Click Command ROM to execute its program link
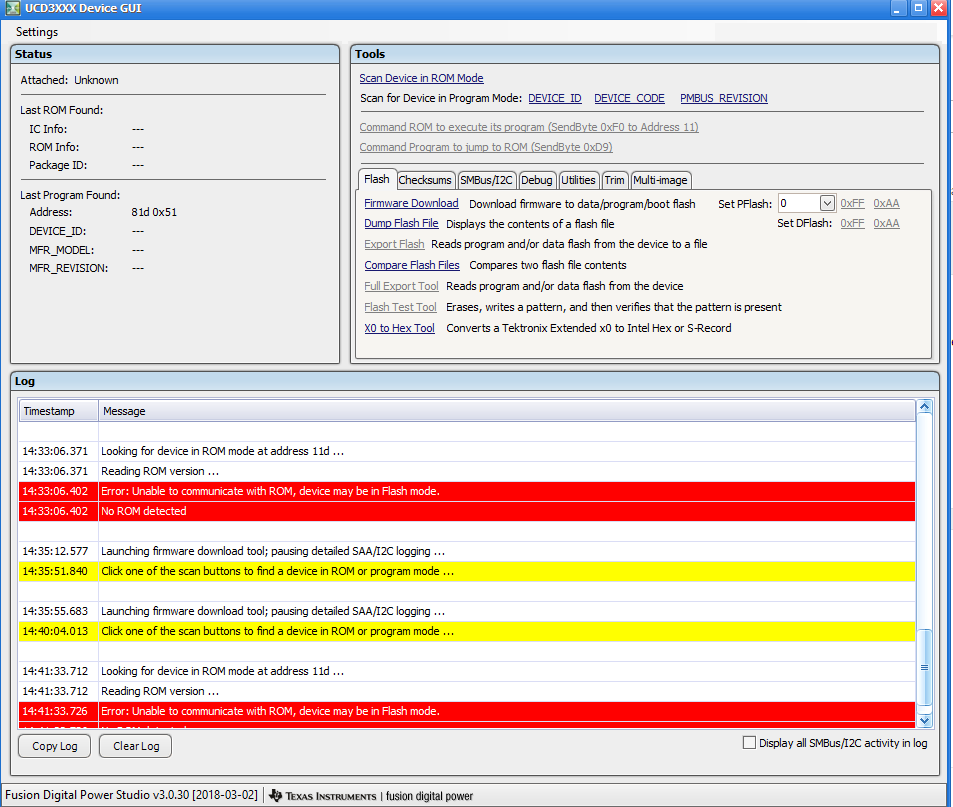Image resolution: width=953 pixels, height=807 pixels. (x=529, y=128)
